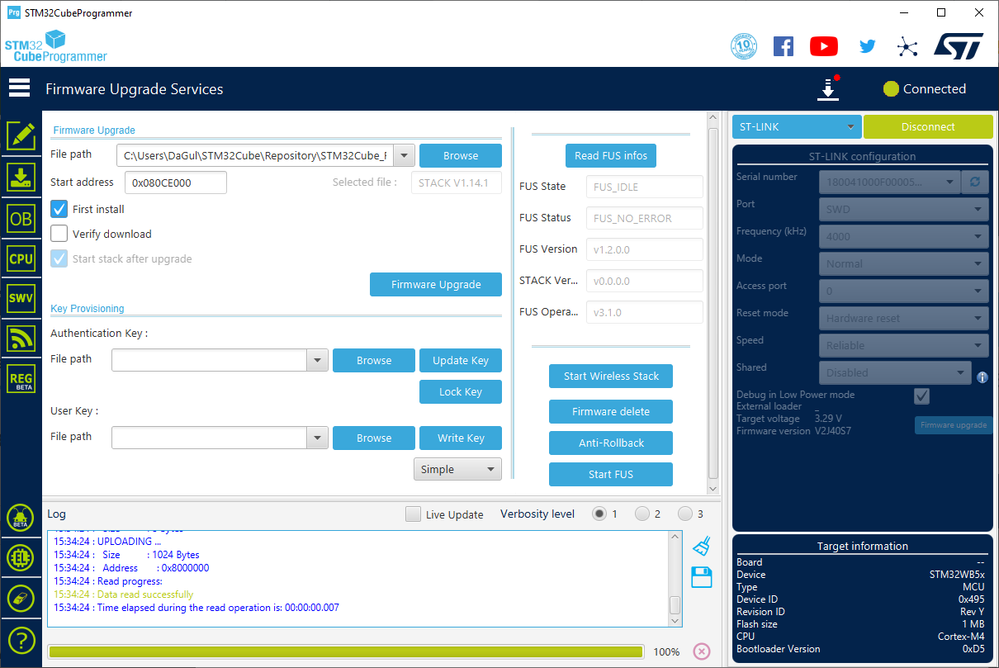Image resolution: width=999 pixels, height=668 pixels.
Task: Click the log panel scrollbar thumb
Action: 675,604
